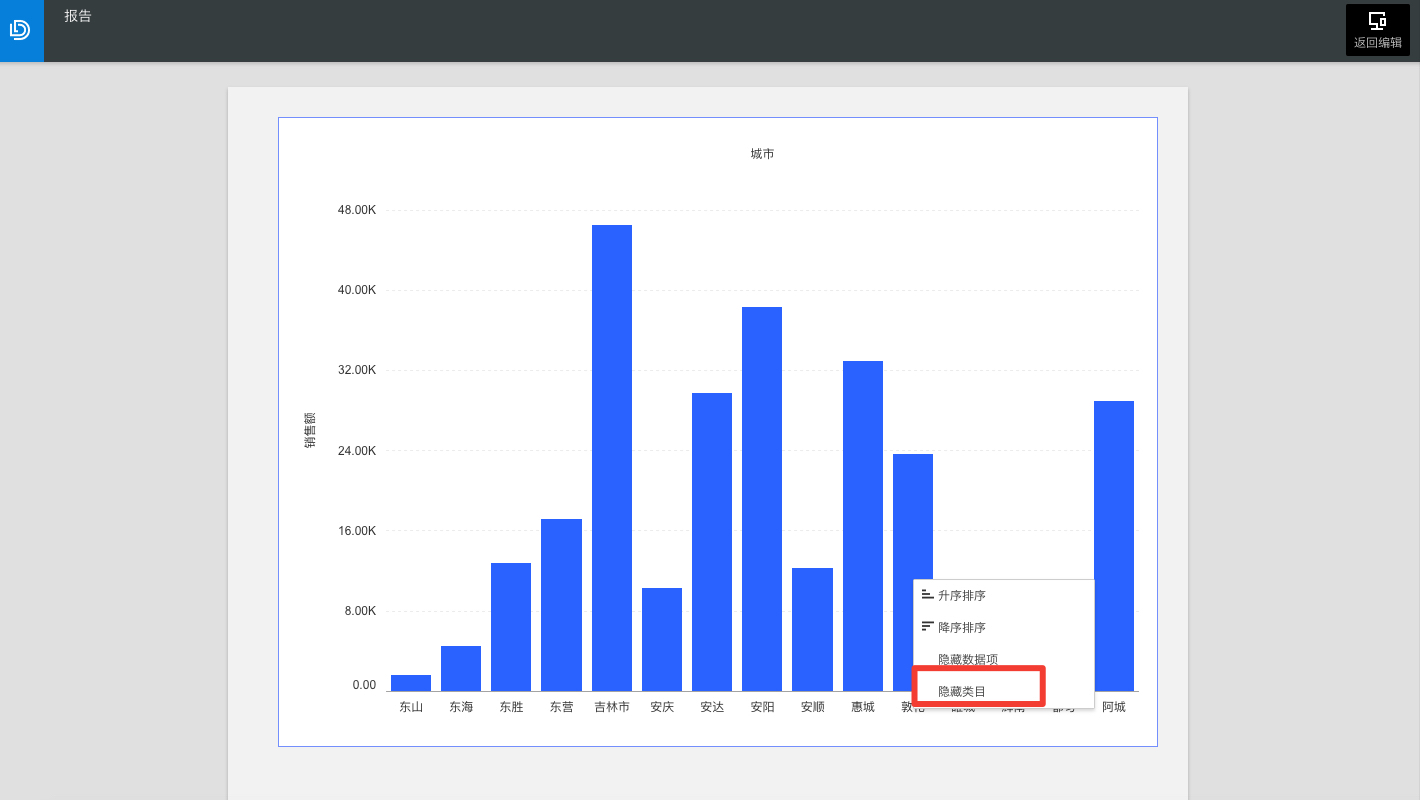Click the 安达 bar in chart
Image resolution: width=1420 pixels, height=800 pixels.
click(x=712, y=542)
